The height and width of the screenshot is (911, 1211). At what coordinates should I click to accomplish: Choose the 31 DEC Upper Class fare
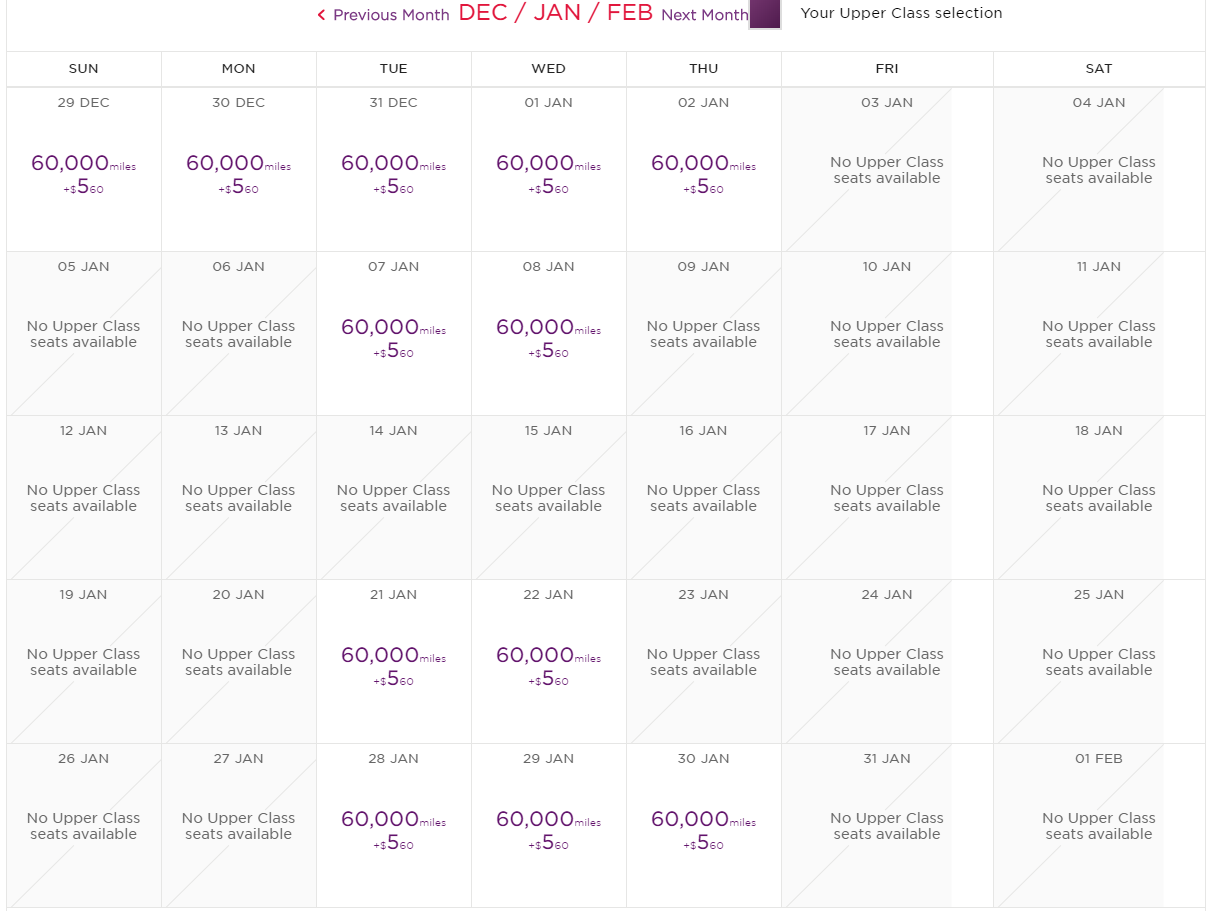click(393, 170)
